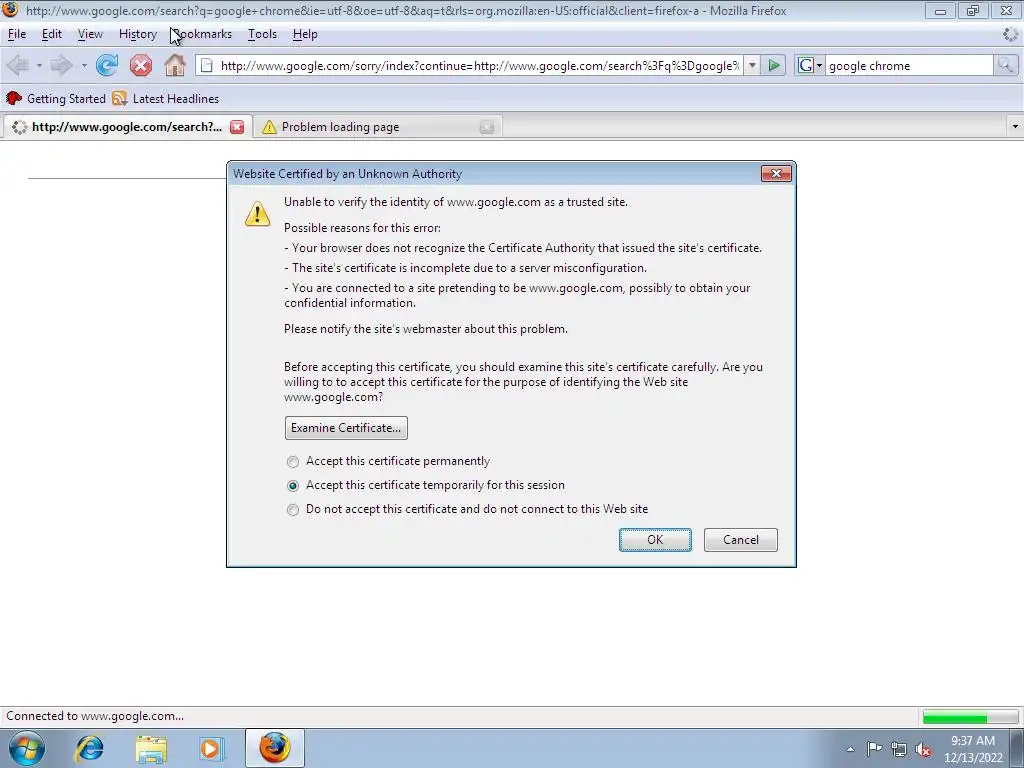Click the warning triangle icon in dialog
Image resolution: width=1024 pixels, height=768 pixels.
pyautogui.click(x=257, y=214)
